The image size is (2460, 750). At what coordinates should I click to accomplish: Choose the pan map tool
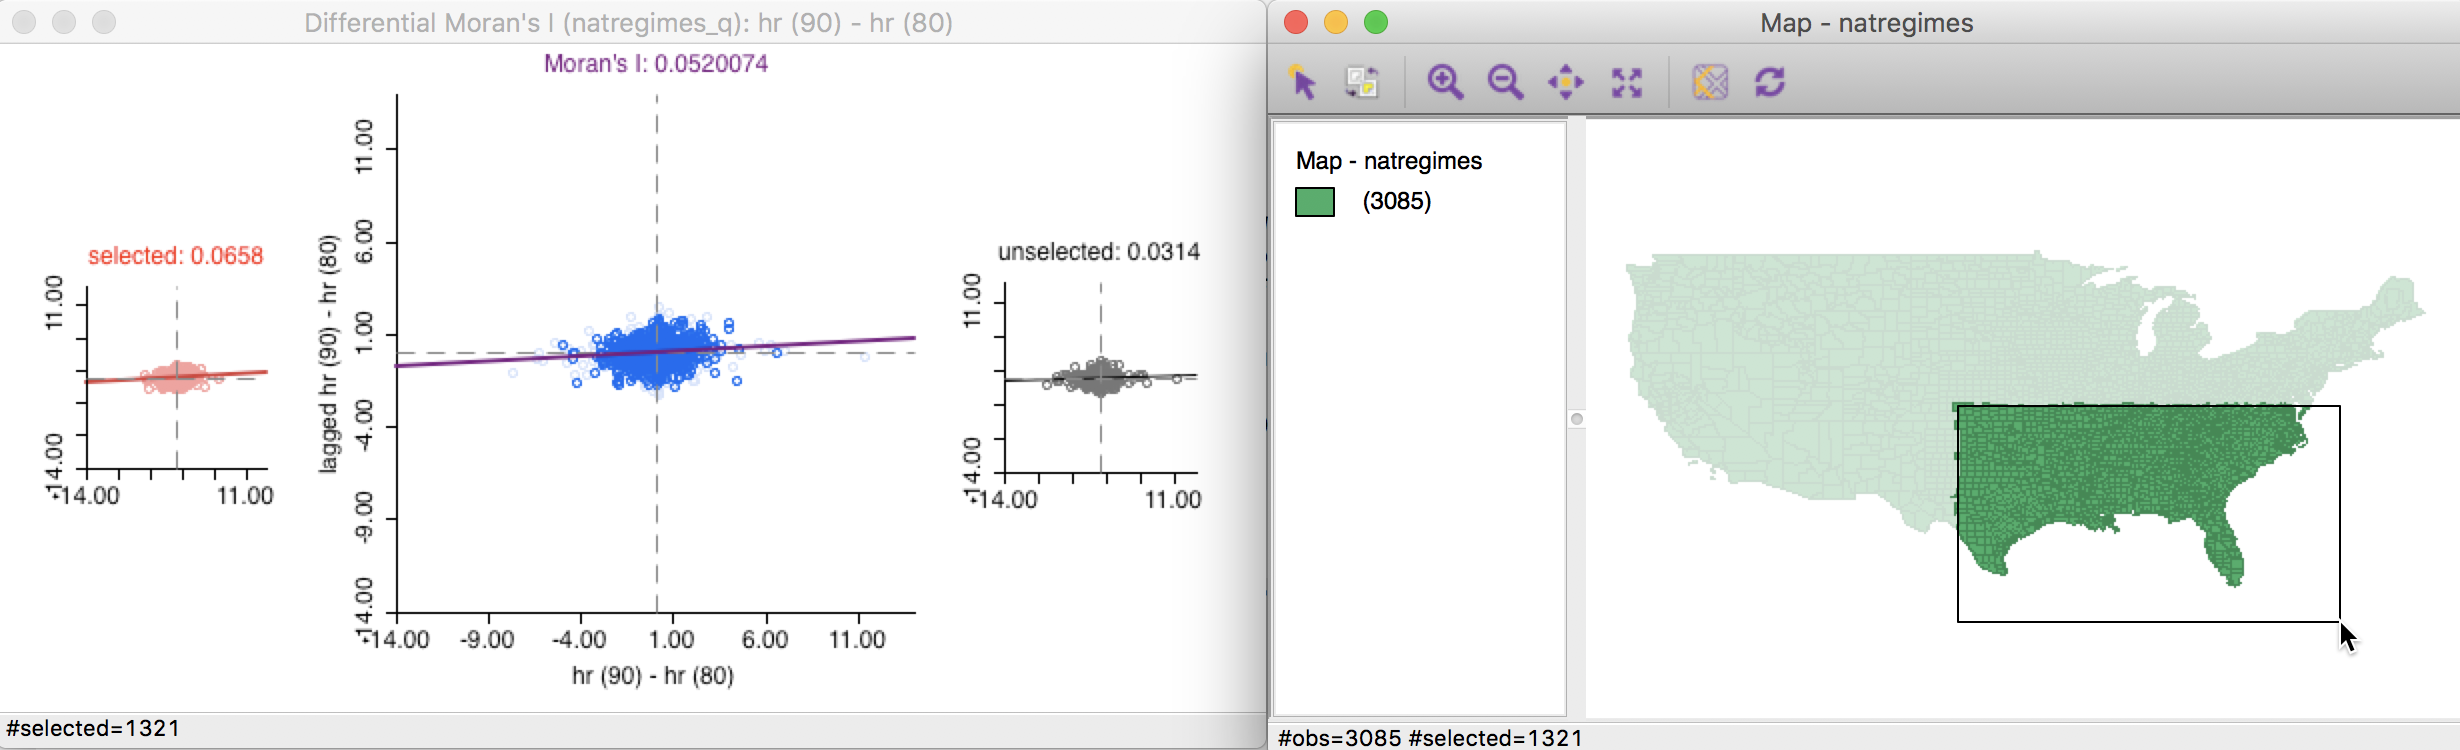pos(1566,82)
